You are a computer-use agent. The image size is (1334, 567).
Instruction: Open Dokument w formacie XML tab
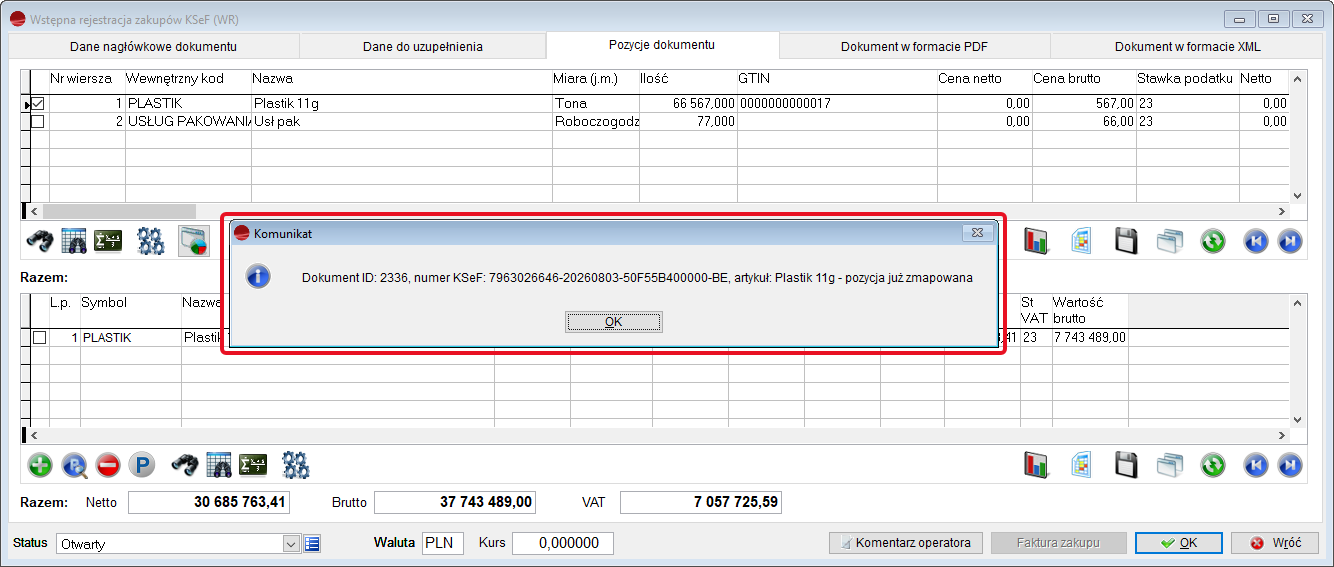tap(1188, 46)
